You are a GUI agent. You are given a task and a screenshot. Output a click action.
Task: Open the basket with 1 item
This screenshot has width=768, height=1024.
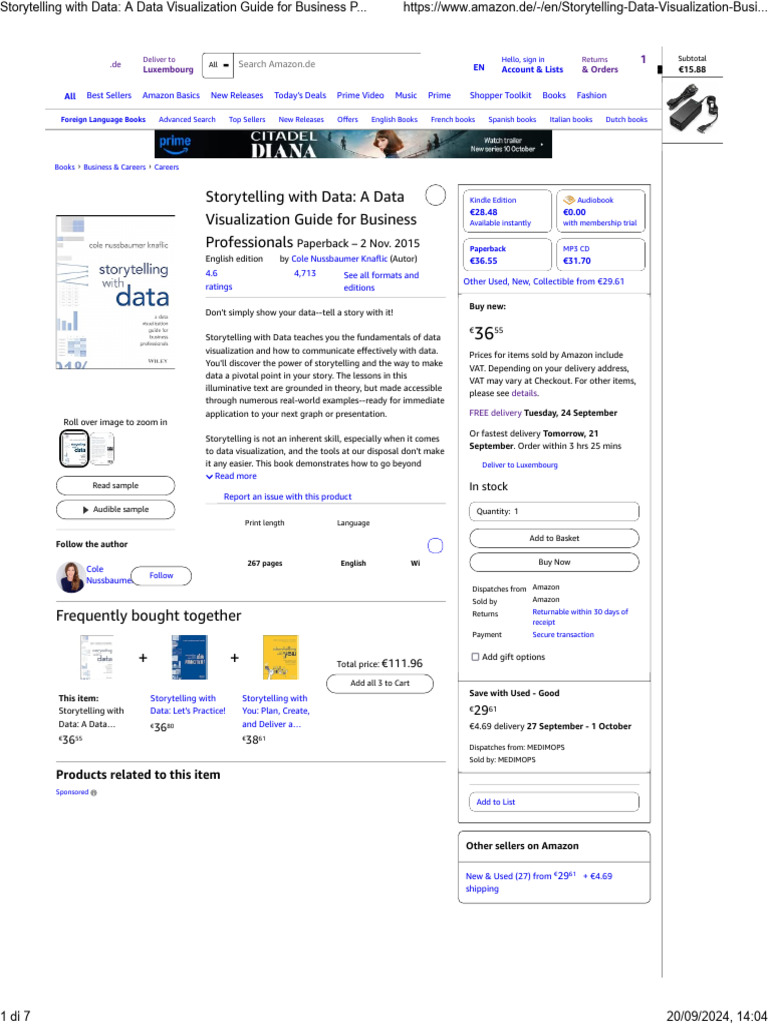tap(643, 59)
